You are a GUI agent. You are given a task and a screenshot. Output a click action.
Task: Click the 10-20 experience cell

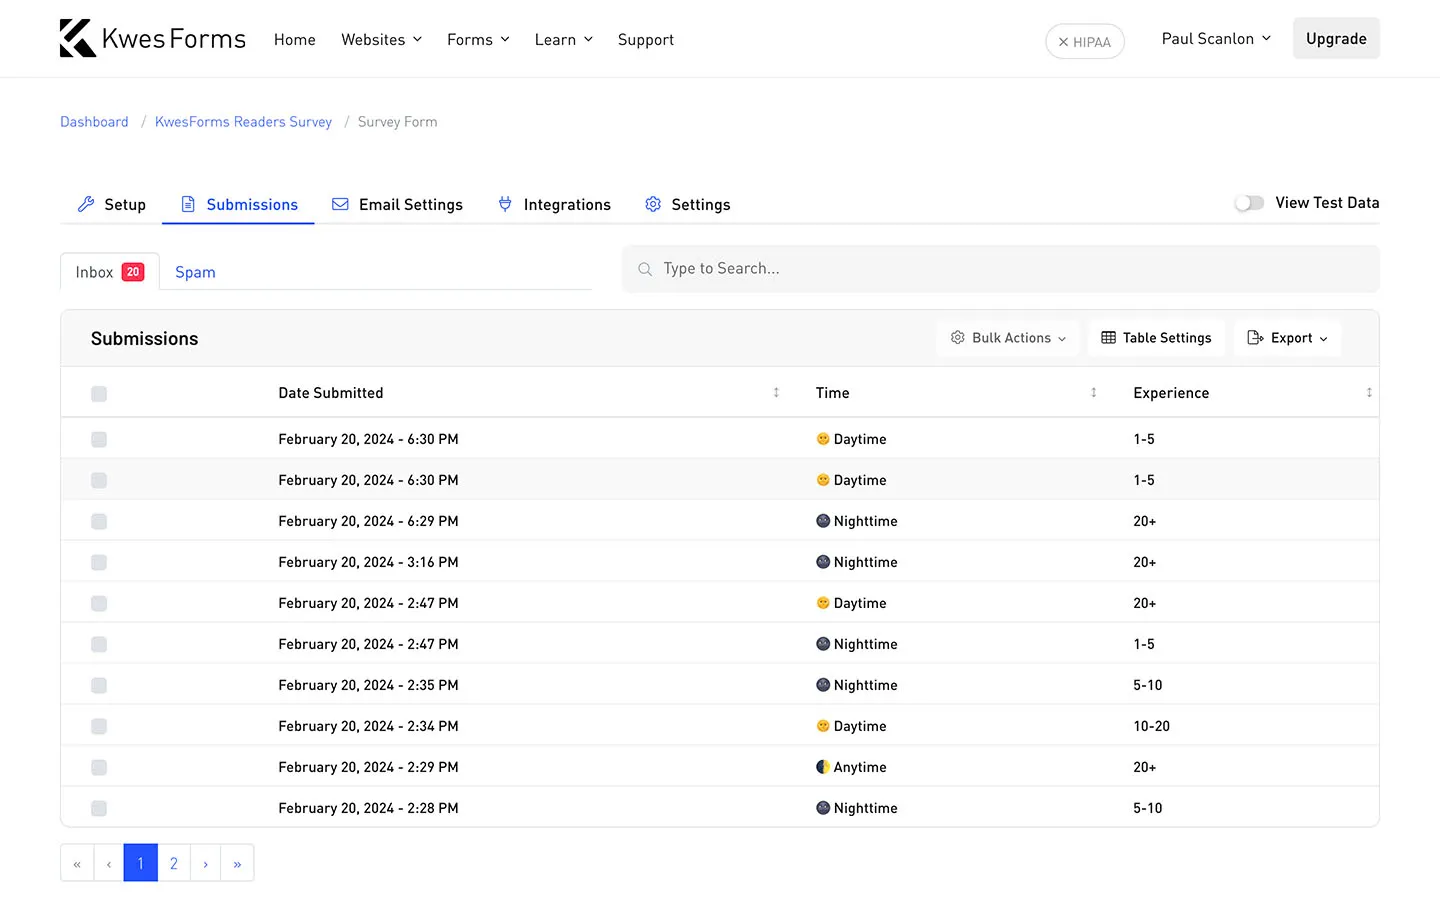tap(1151, 726)
